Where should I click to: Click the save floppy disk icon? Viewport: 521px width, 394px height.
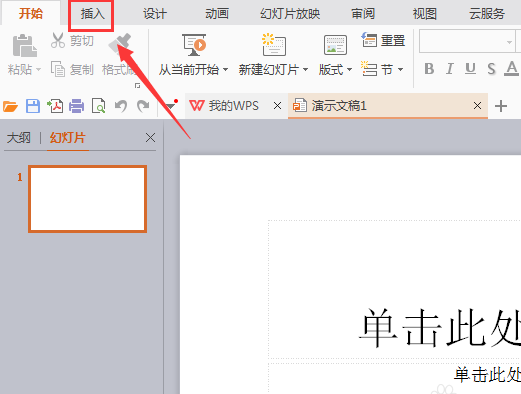(x=33, y=106)
